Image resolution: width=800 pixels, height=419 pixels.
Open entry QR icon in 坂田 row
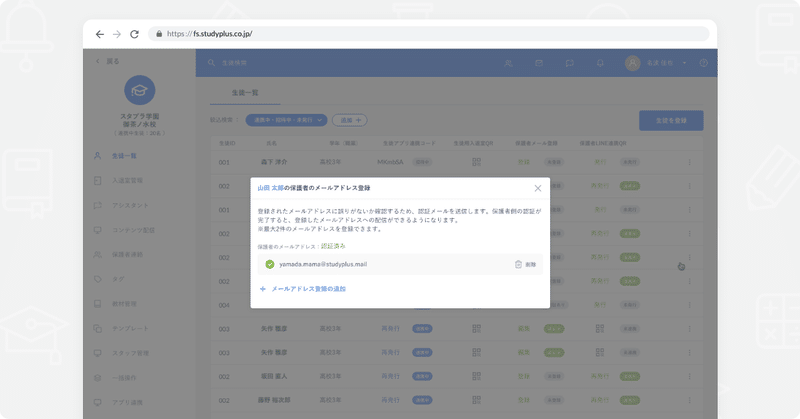click(477, 376)
